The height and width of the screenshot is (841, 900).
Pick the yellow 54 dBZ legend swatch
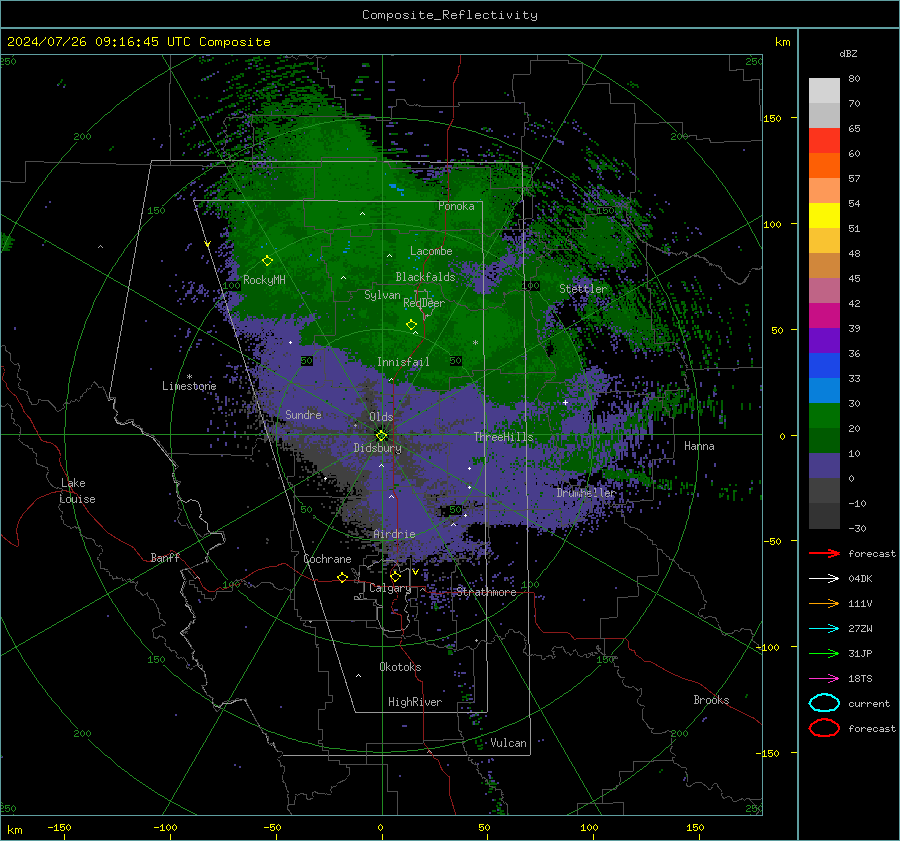pos(824,215)
